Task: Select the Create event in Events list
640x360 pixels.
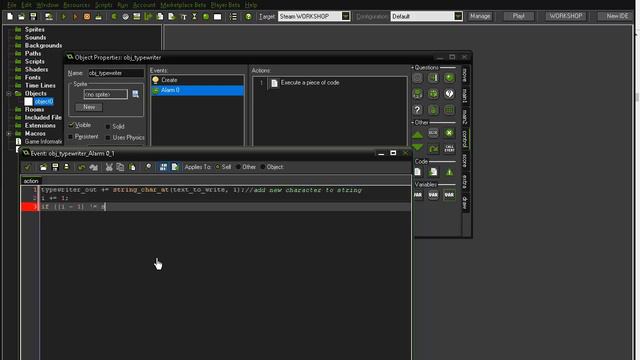Action: pos(198,80)
